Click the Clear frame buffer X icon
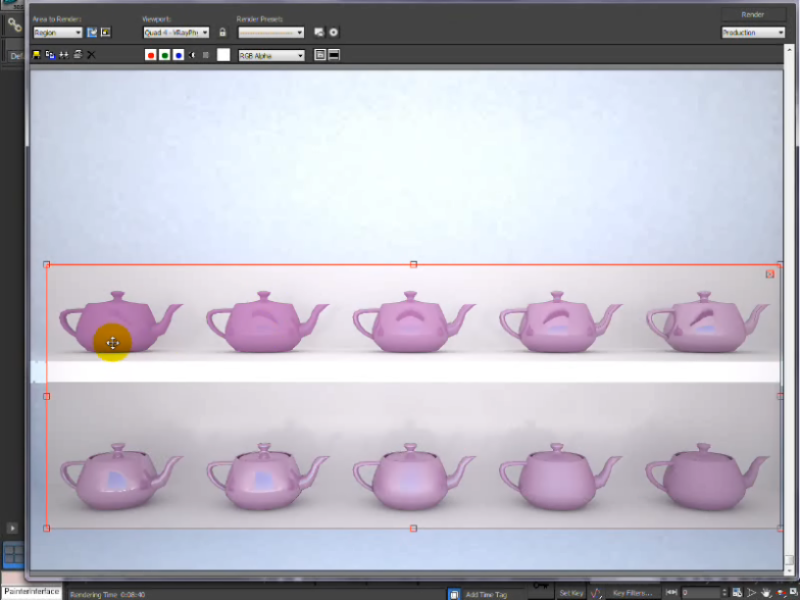The height and width of the screenshot is (600, 800). [x=91, y=55]
